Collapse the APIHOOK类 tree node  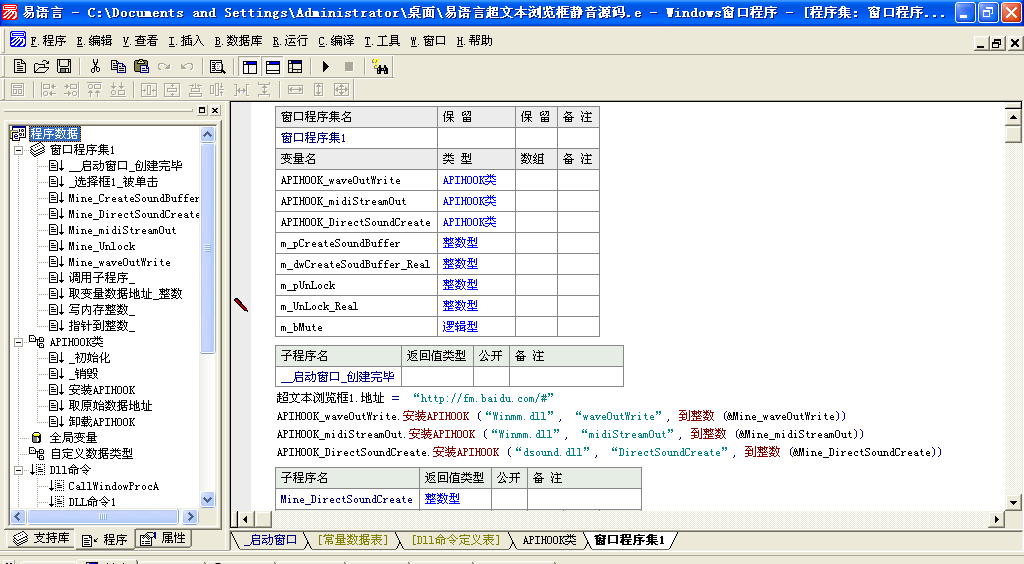point(19,342)
